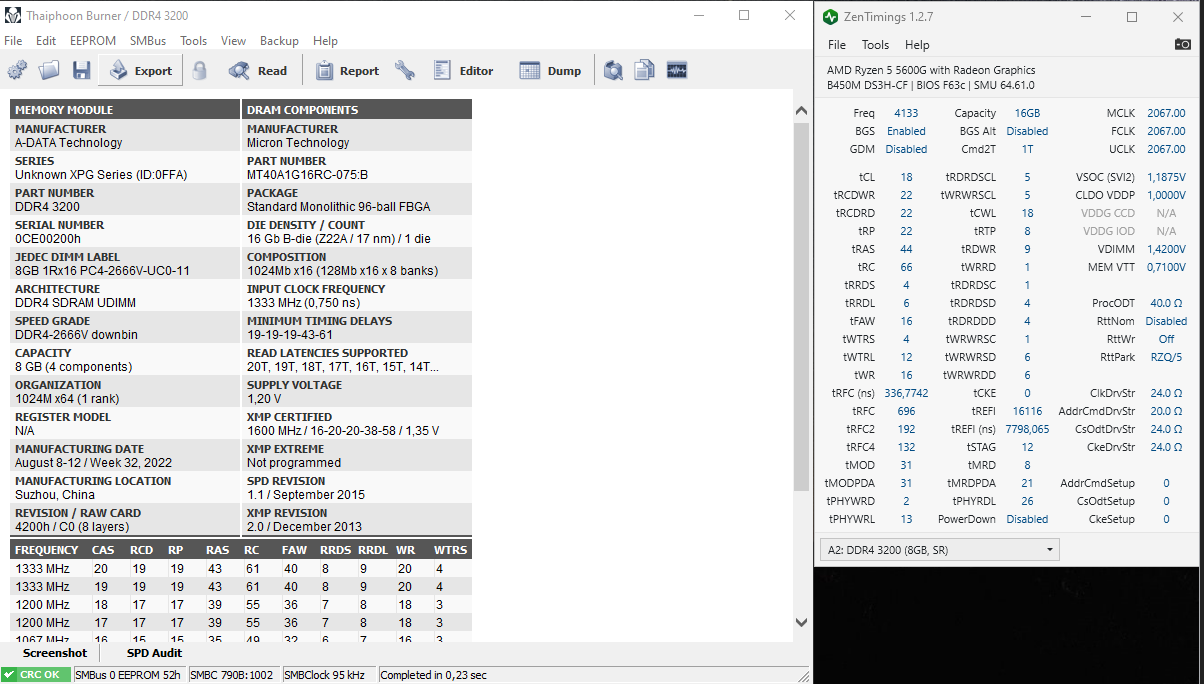Open the Backup menu

coord(279,41)
